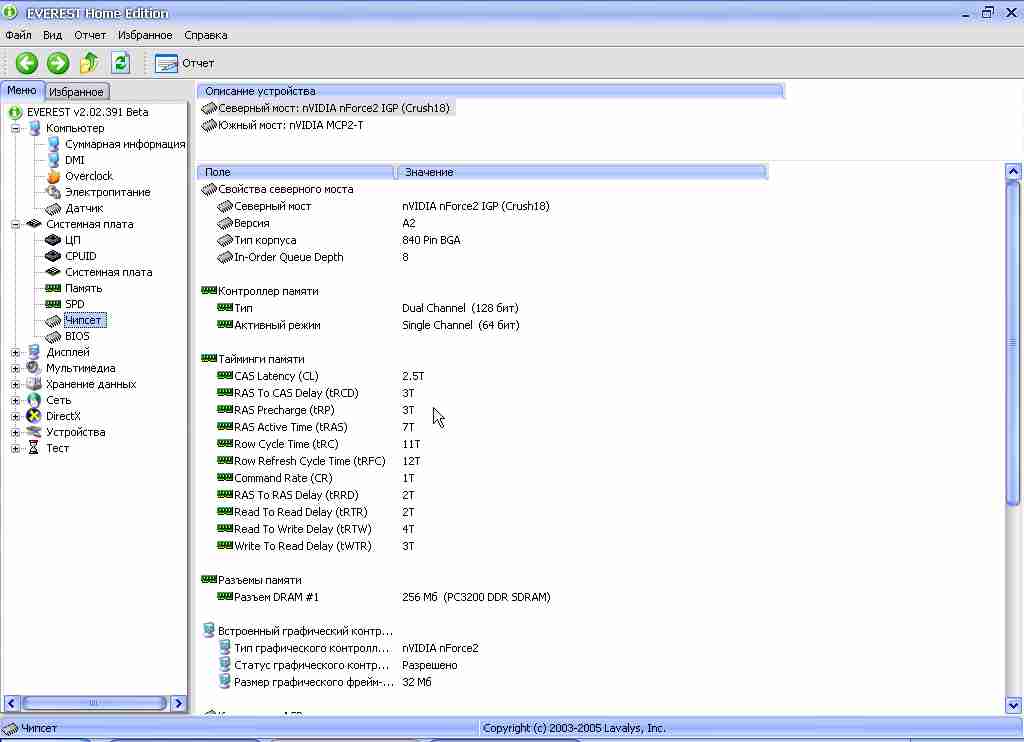
Task: Click the Хранение данных icon
Action: [33, 384]
